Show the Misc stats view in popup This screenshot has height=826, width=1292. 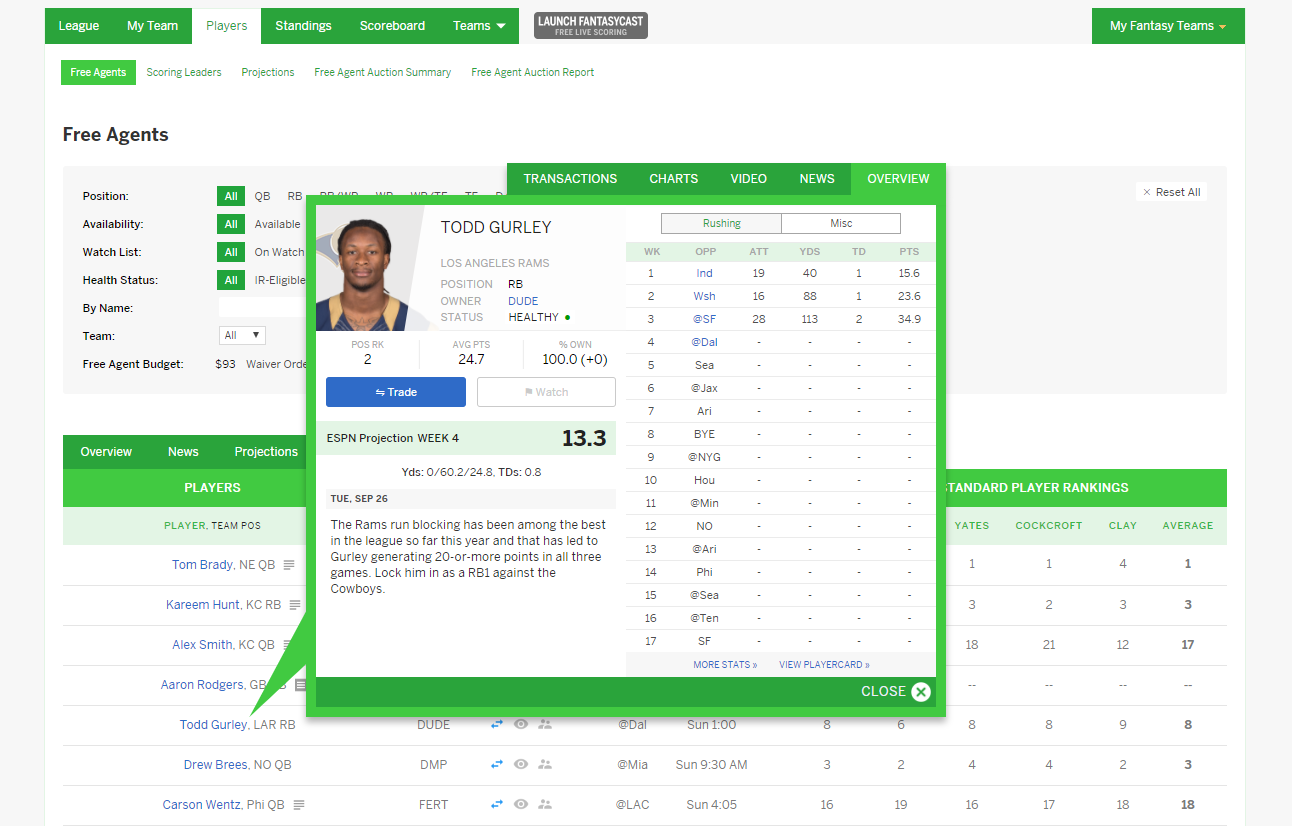[841, 223]
